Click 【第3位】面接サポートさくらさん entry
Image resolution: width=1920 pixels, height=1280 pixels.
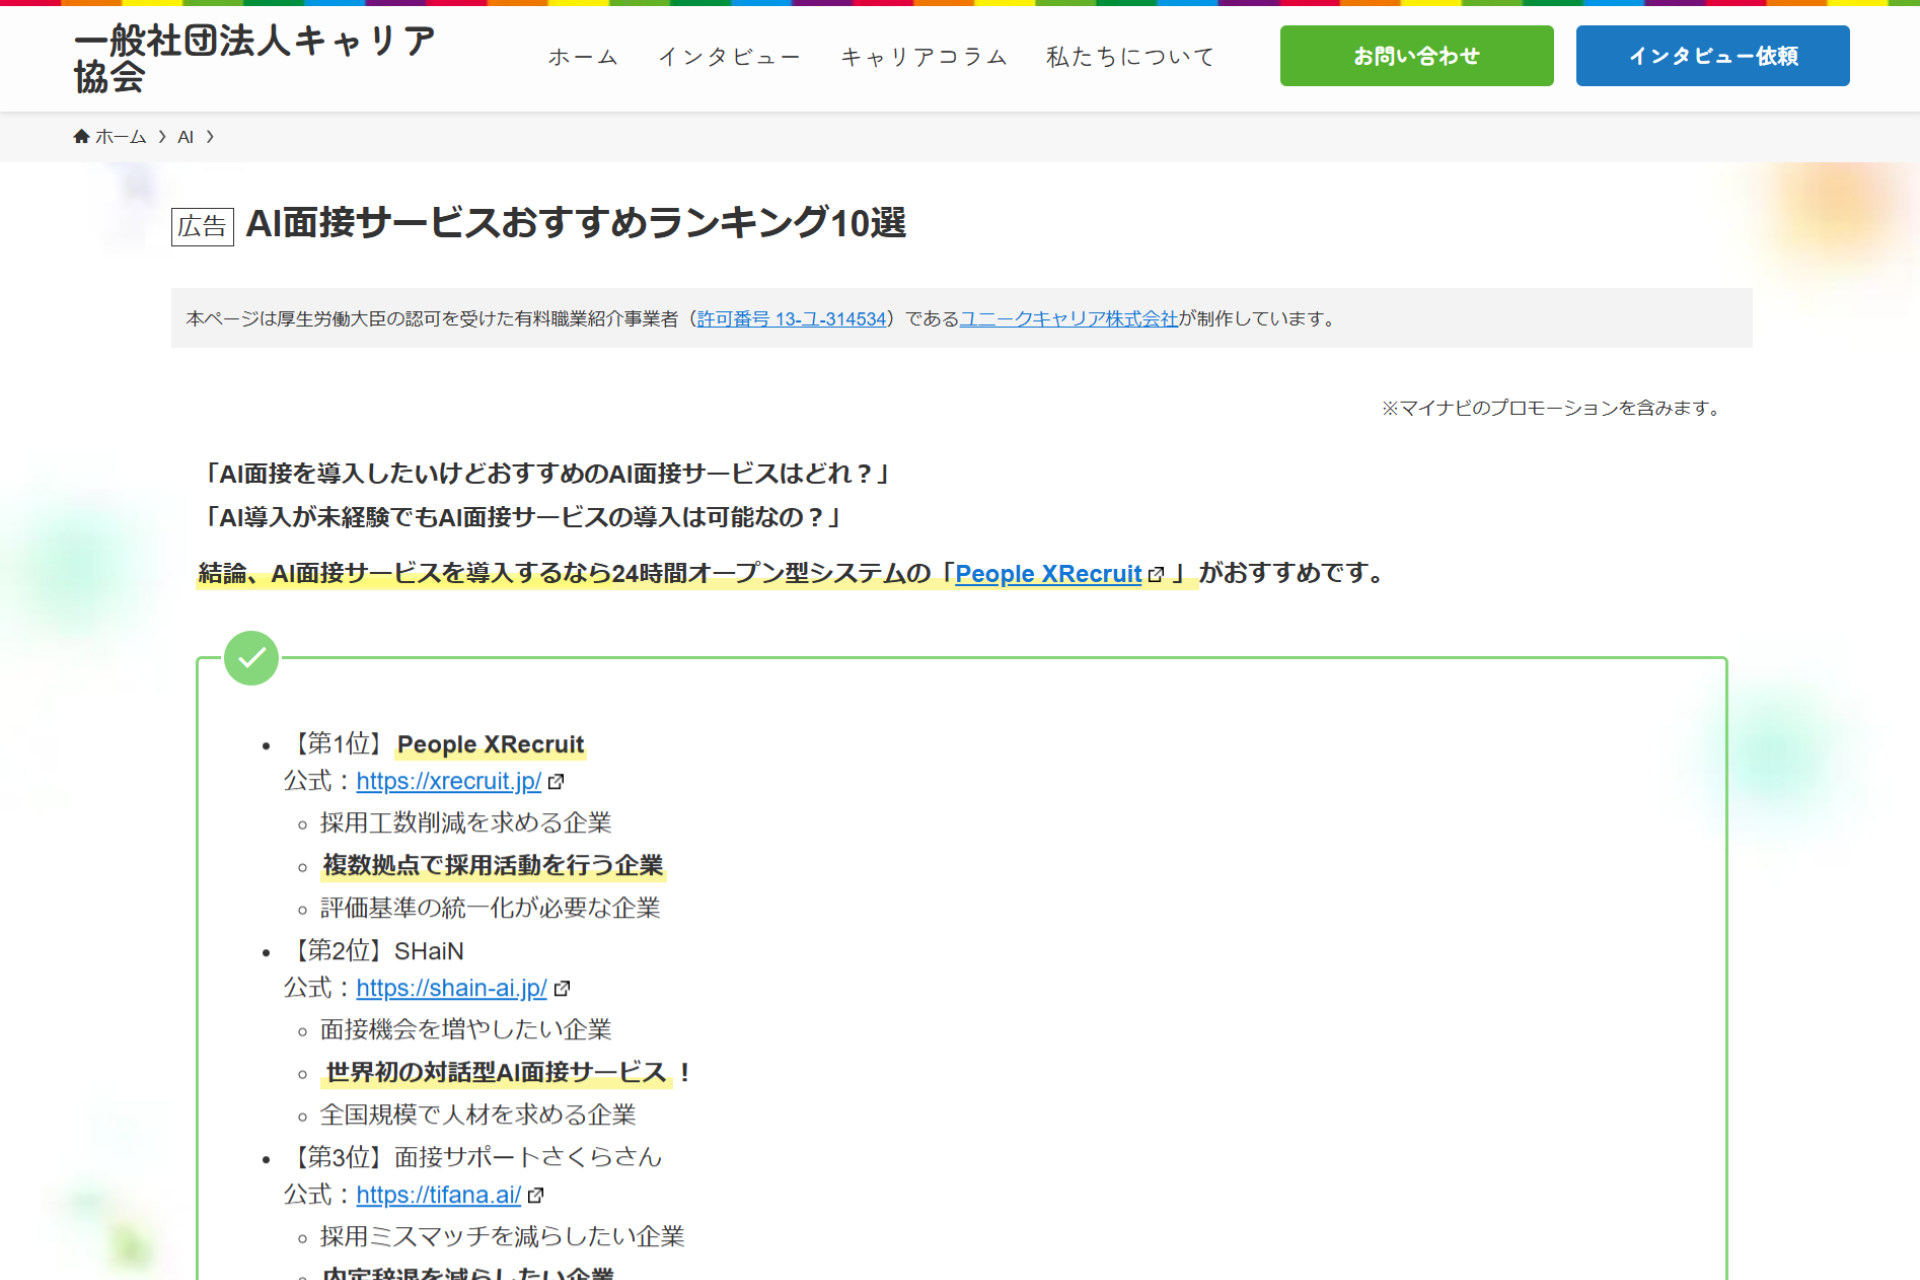(x=473, y=1157)
